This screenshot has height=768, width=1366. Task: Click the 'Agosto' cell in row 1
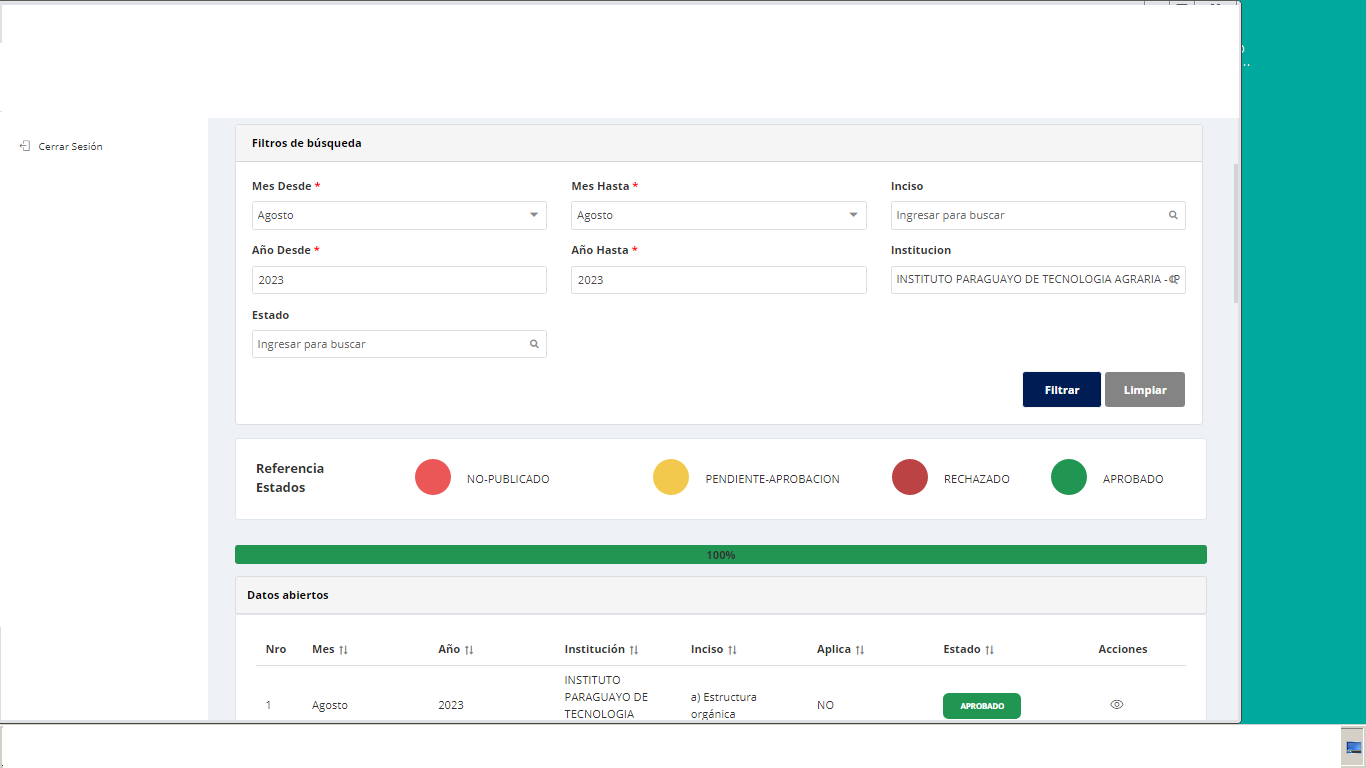[x=330, y=705]
